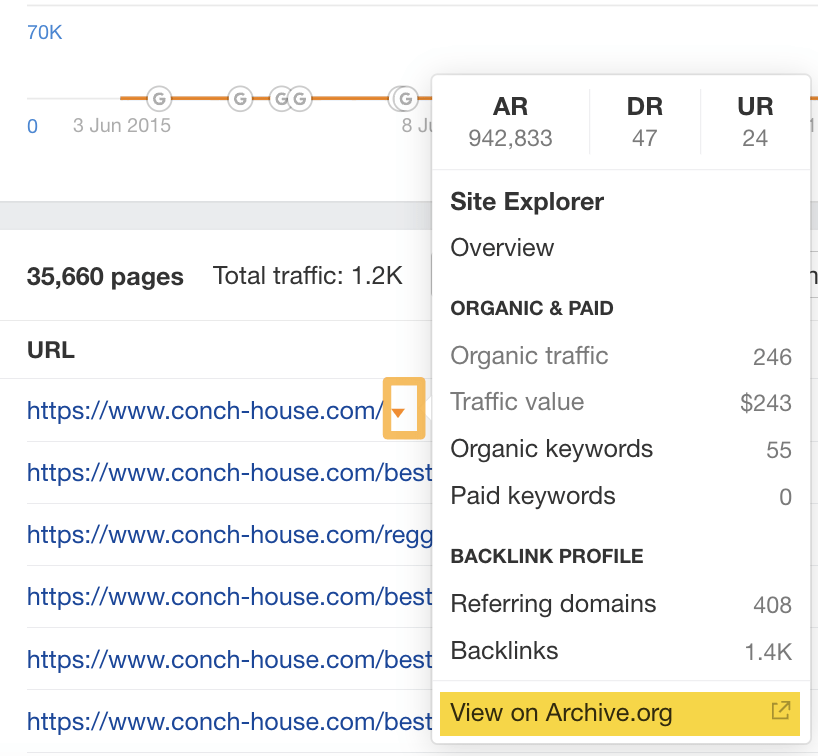
Task: Click the URL column header
Action: [x=51, y=350]
